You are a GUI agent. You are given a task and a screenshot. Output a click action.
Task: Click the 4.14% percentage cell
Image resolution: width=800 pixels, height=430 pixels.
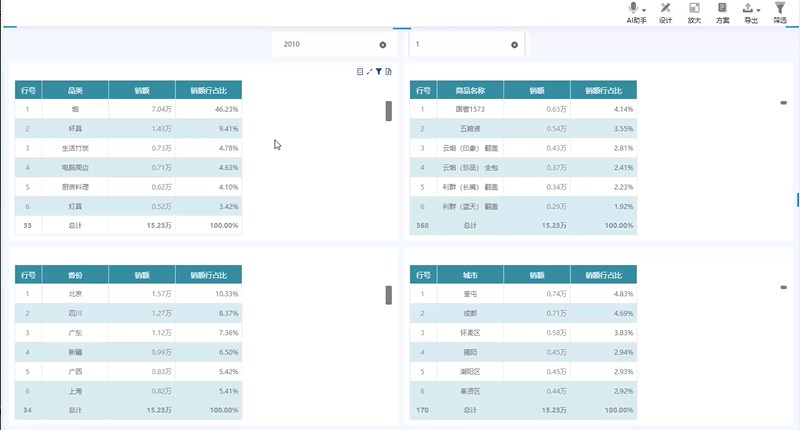pos(604,109)
